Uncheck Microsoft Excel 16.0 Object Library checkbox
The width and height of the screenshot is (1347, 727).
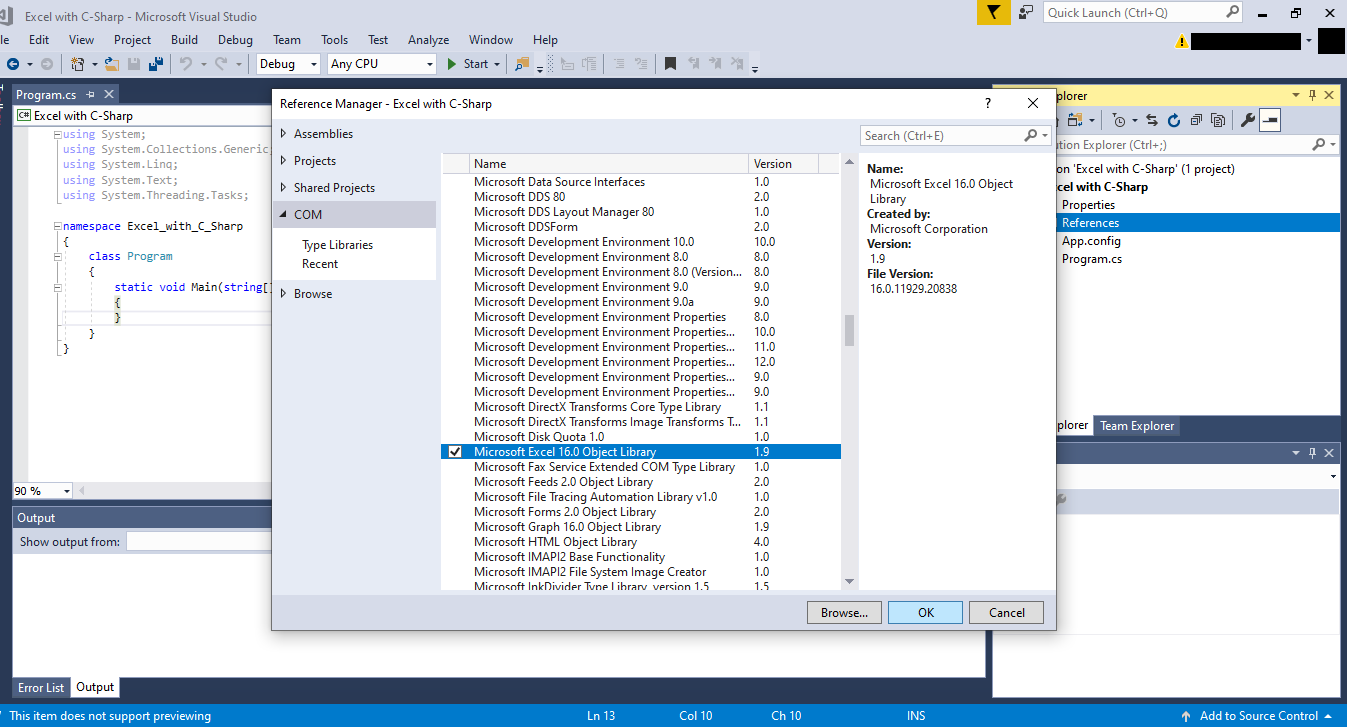pyautogui.click(x=456, y=452)
